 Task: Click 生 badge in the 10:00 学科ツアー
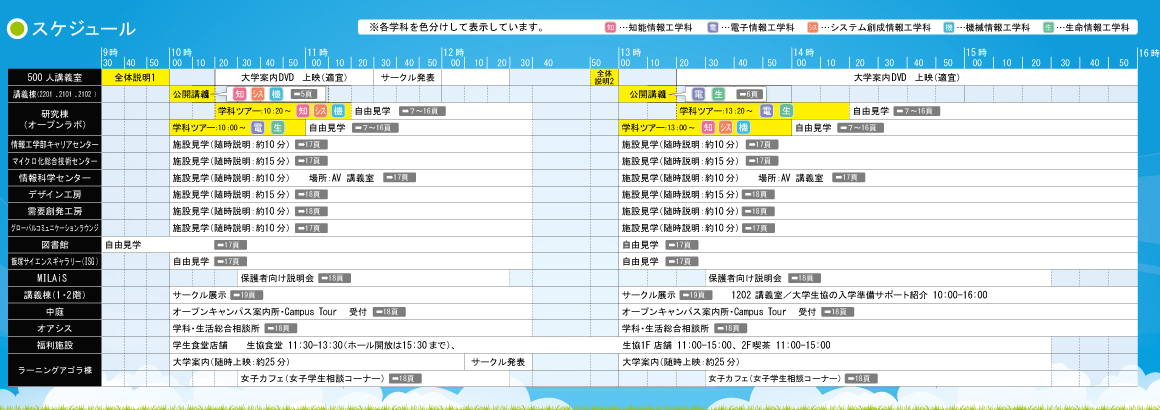pyautogui.click(x=278, y=127)
